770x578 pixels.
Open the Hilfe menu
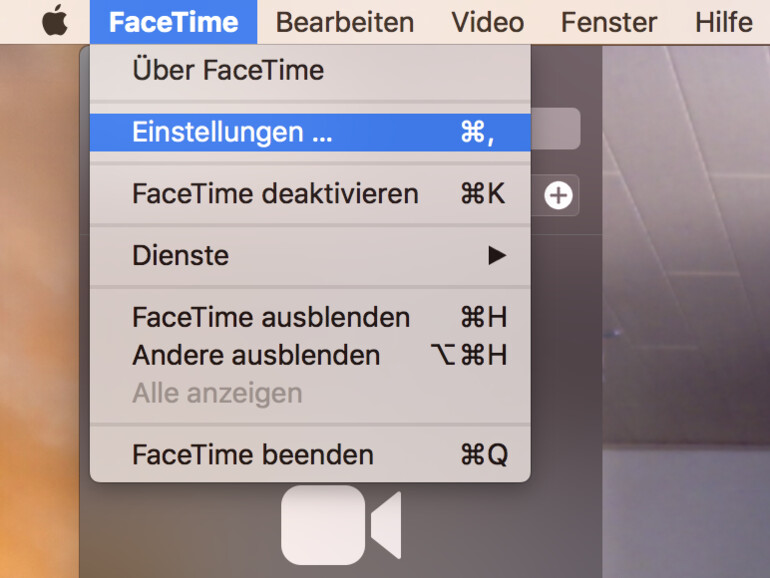(x=723, y=22)
